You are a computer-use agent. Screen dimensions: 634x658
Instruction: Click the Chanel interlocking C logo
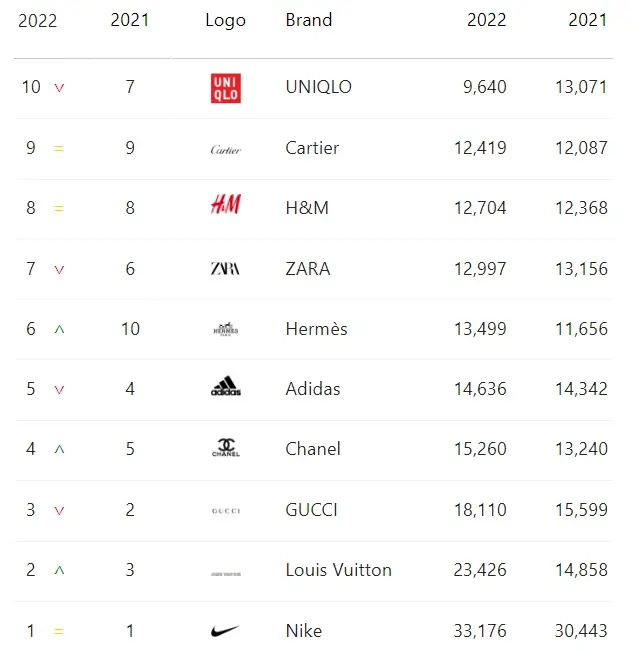226,447
